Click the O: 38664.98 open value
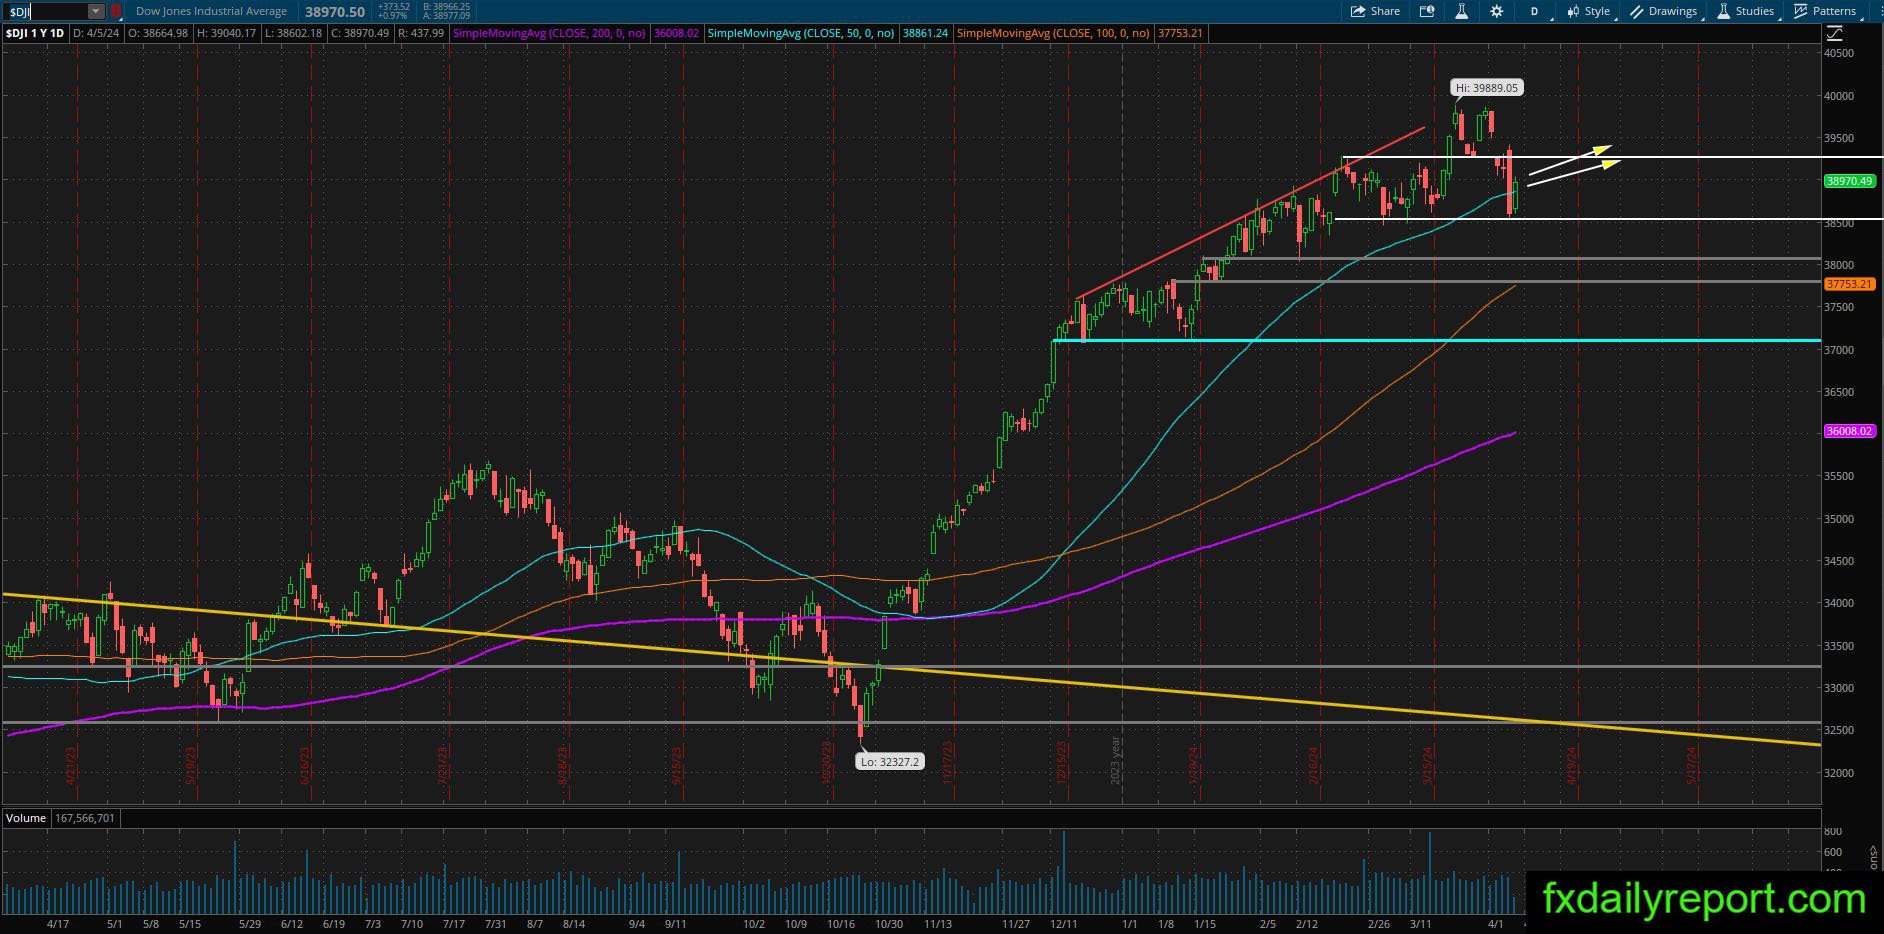This screenshot has height=934, width=1884. [x=158, y=33]
